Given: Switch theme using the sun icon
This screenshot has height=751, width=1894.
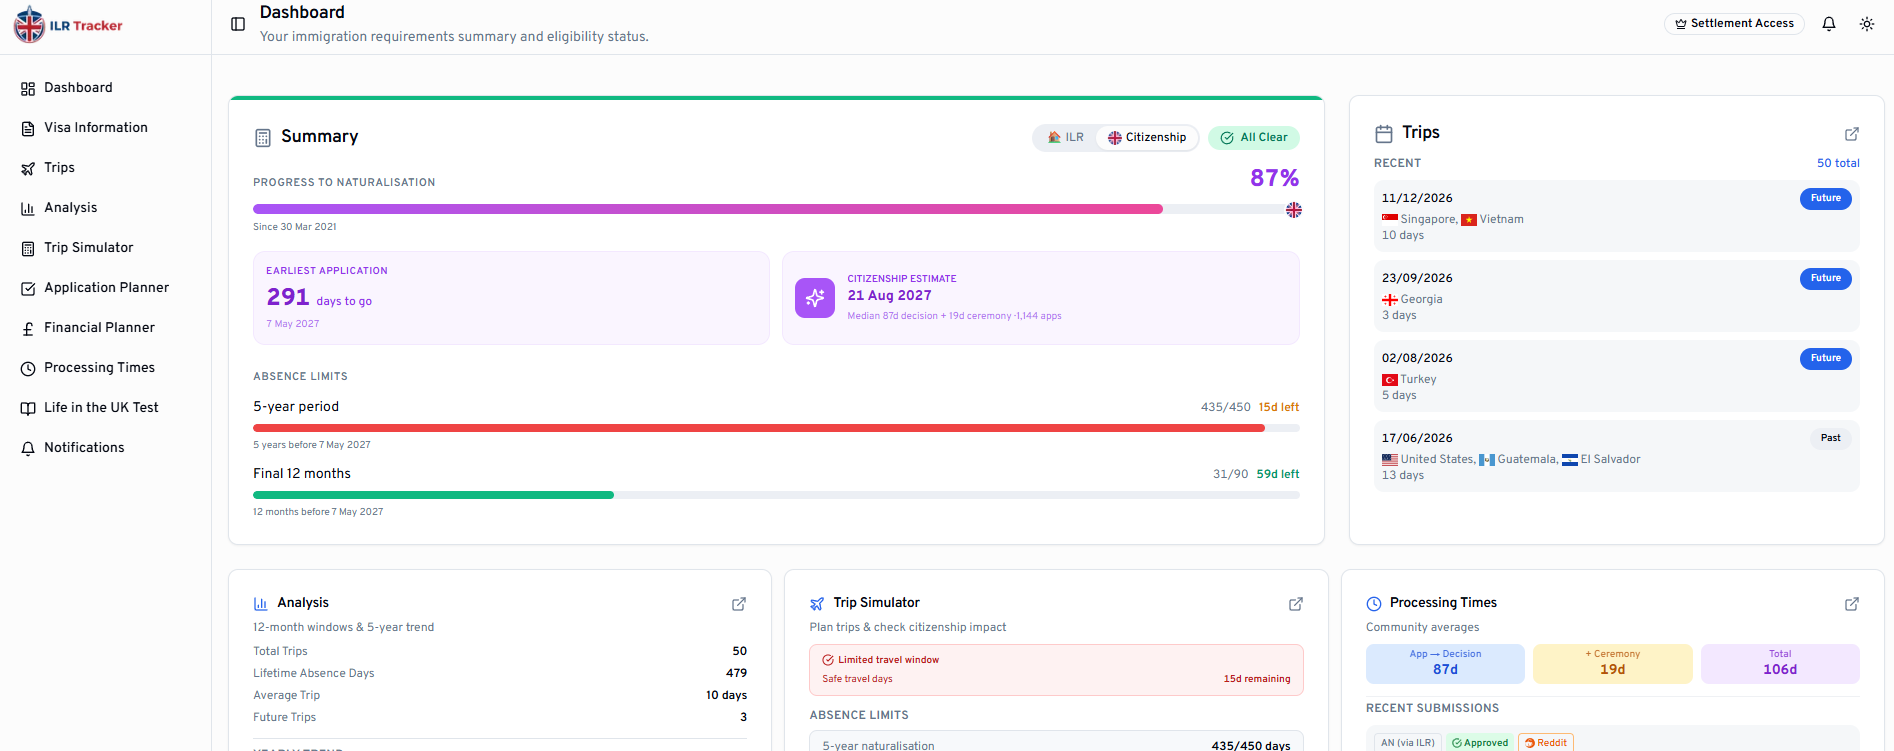Looking at the screenshot, I should 1867,24.
